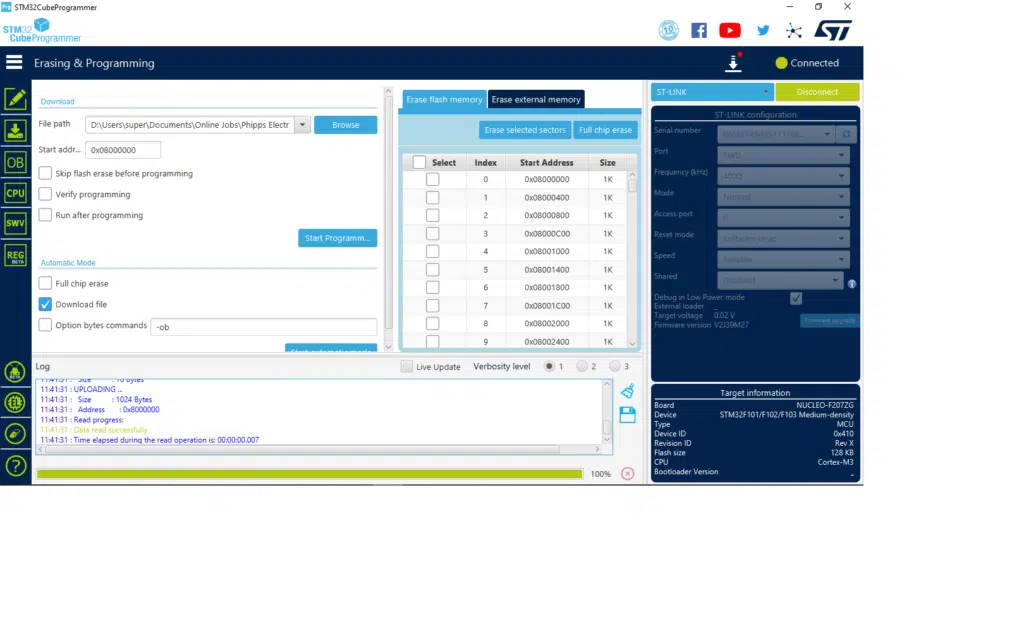Screen dimensions: 1024x626
Task: Click the STM32CubeProgrammer logo
Action: [x=42, y=31]
